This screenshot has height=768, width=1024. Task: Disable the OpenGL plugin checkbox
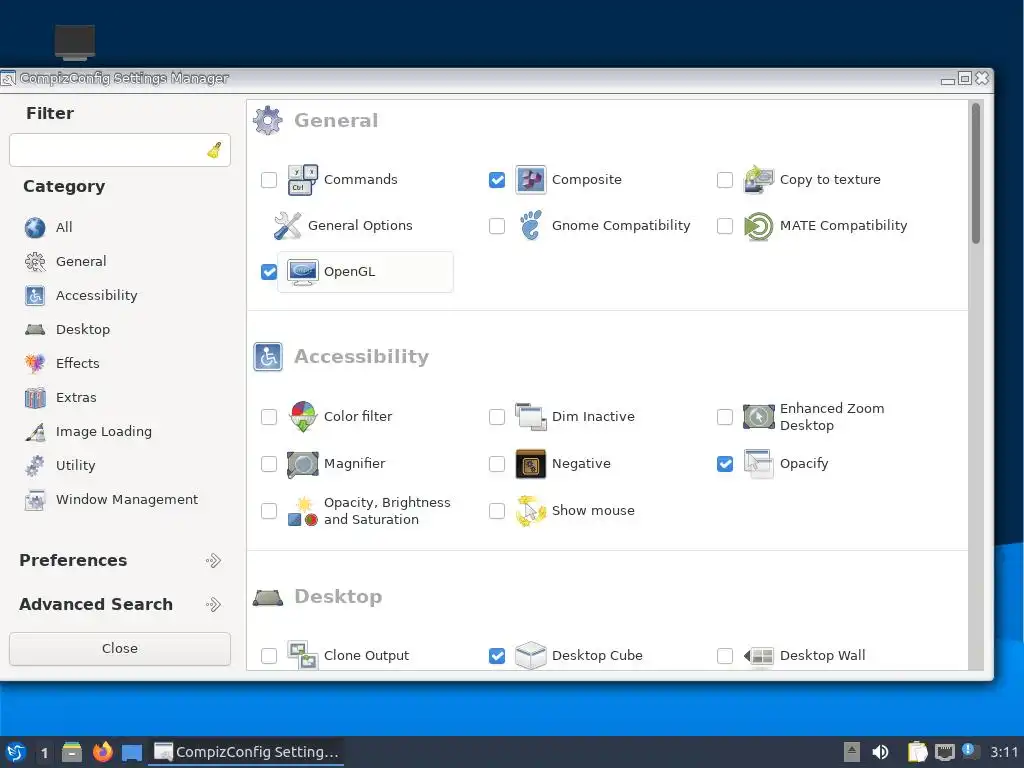[x=269, y=272]
